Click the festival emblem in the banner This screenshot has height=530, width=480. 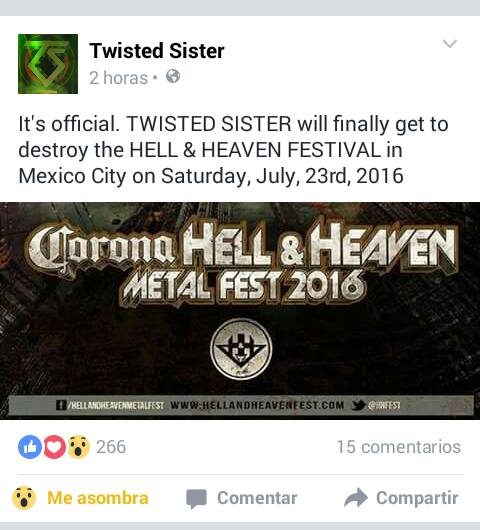[241, 349]
